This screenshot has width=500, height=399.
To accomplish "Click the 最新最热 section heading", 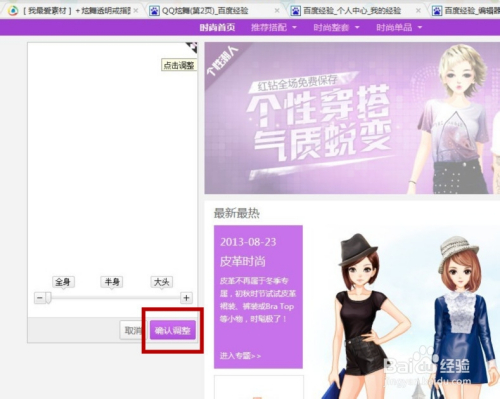I will (237, 213).
